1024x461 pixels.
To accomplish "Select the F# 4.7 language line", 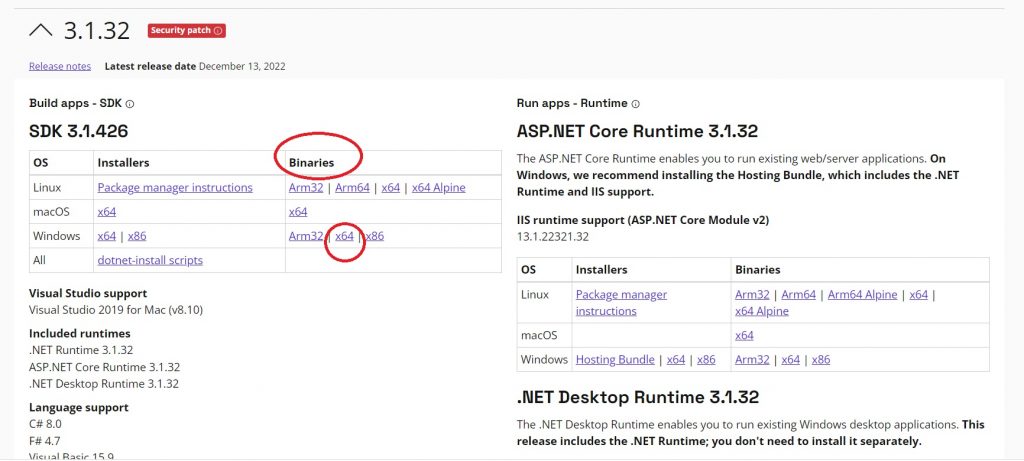I will click(44, 441).
